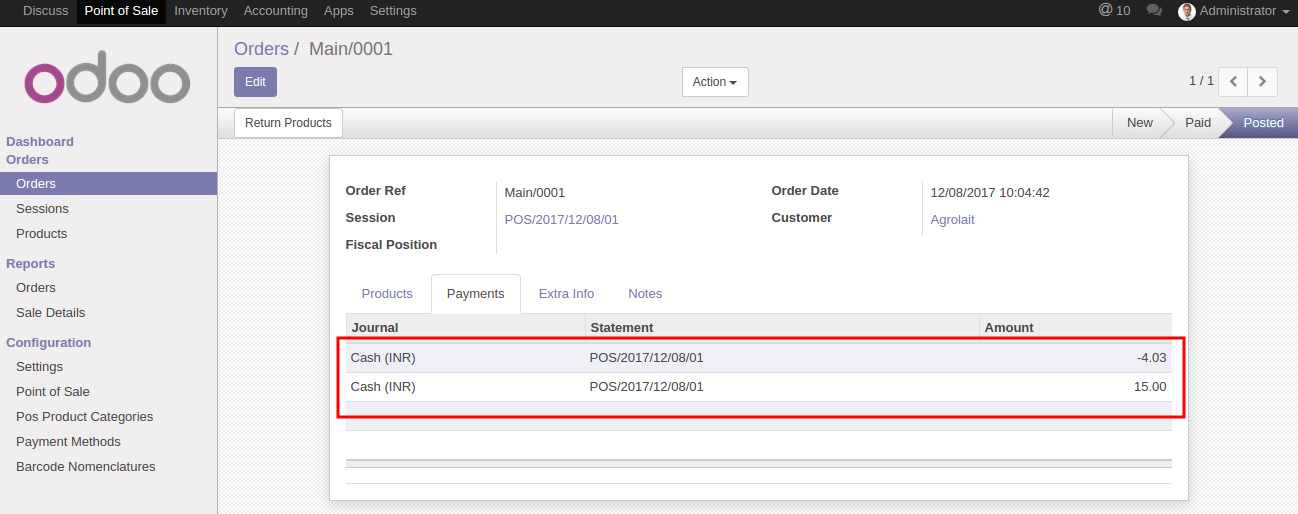
Task: Switch to the Payments tab
Action: click(476, 293)
